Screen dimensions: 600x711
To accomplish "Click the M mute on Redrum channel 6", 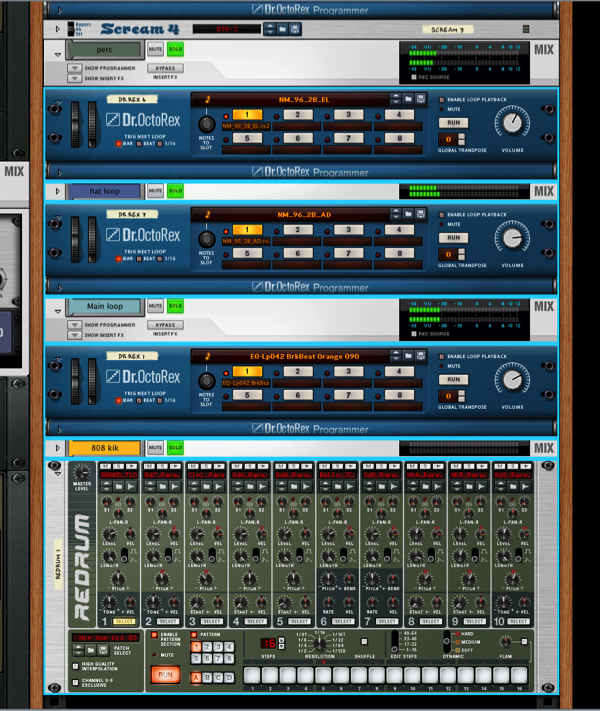I will (325, 466).
